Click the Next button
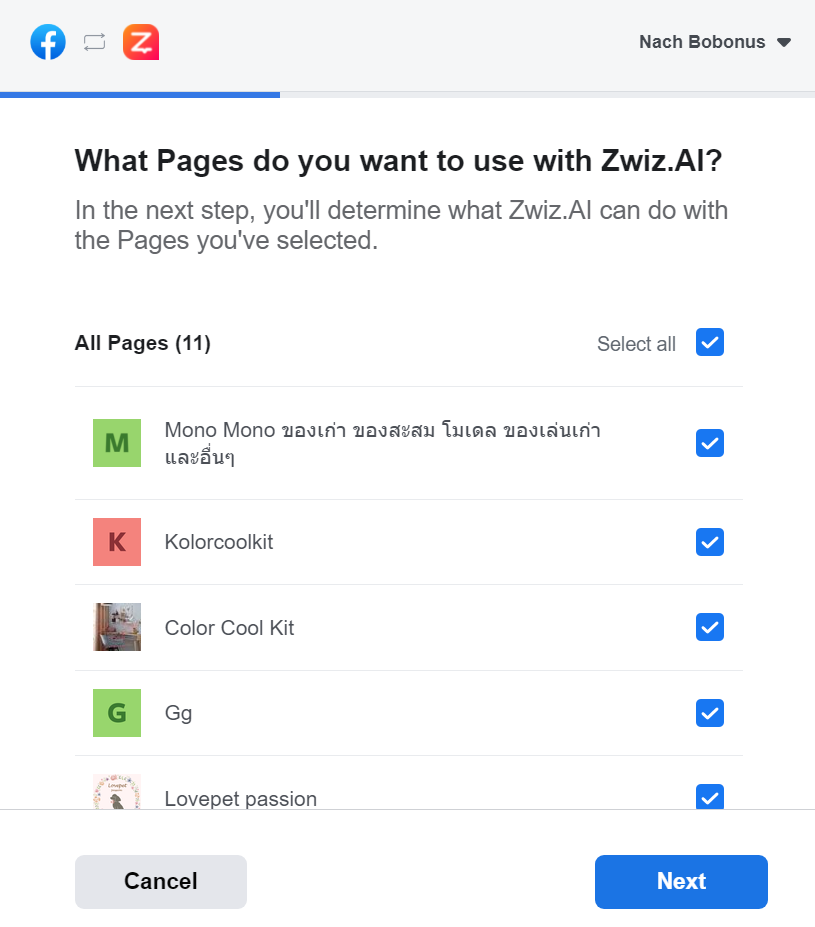The width and height of the screenshot is (815, 927). point(681,881)
